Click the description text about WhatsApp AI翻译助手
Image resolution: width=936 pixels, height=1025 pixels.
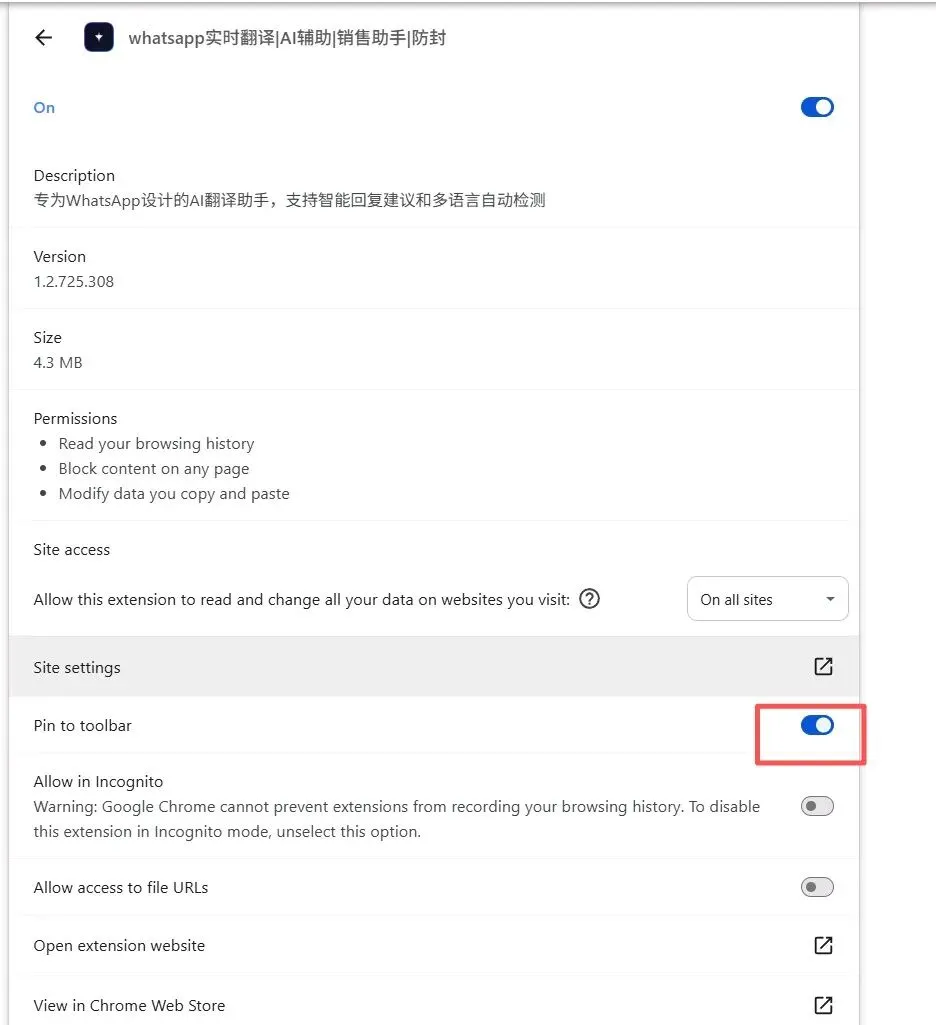pos(290,200)
